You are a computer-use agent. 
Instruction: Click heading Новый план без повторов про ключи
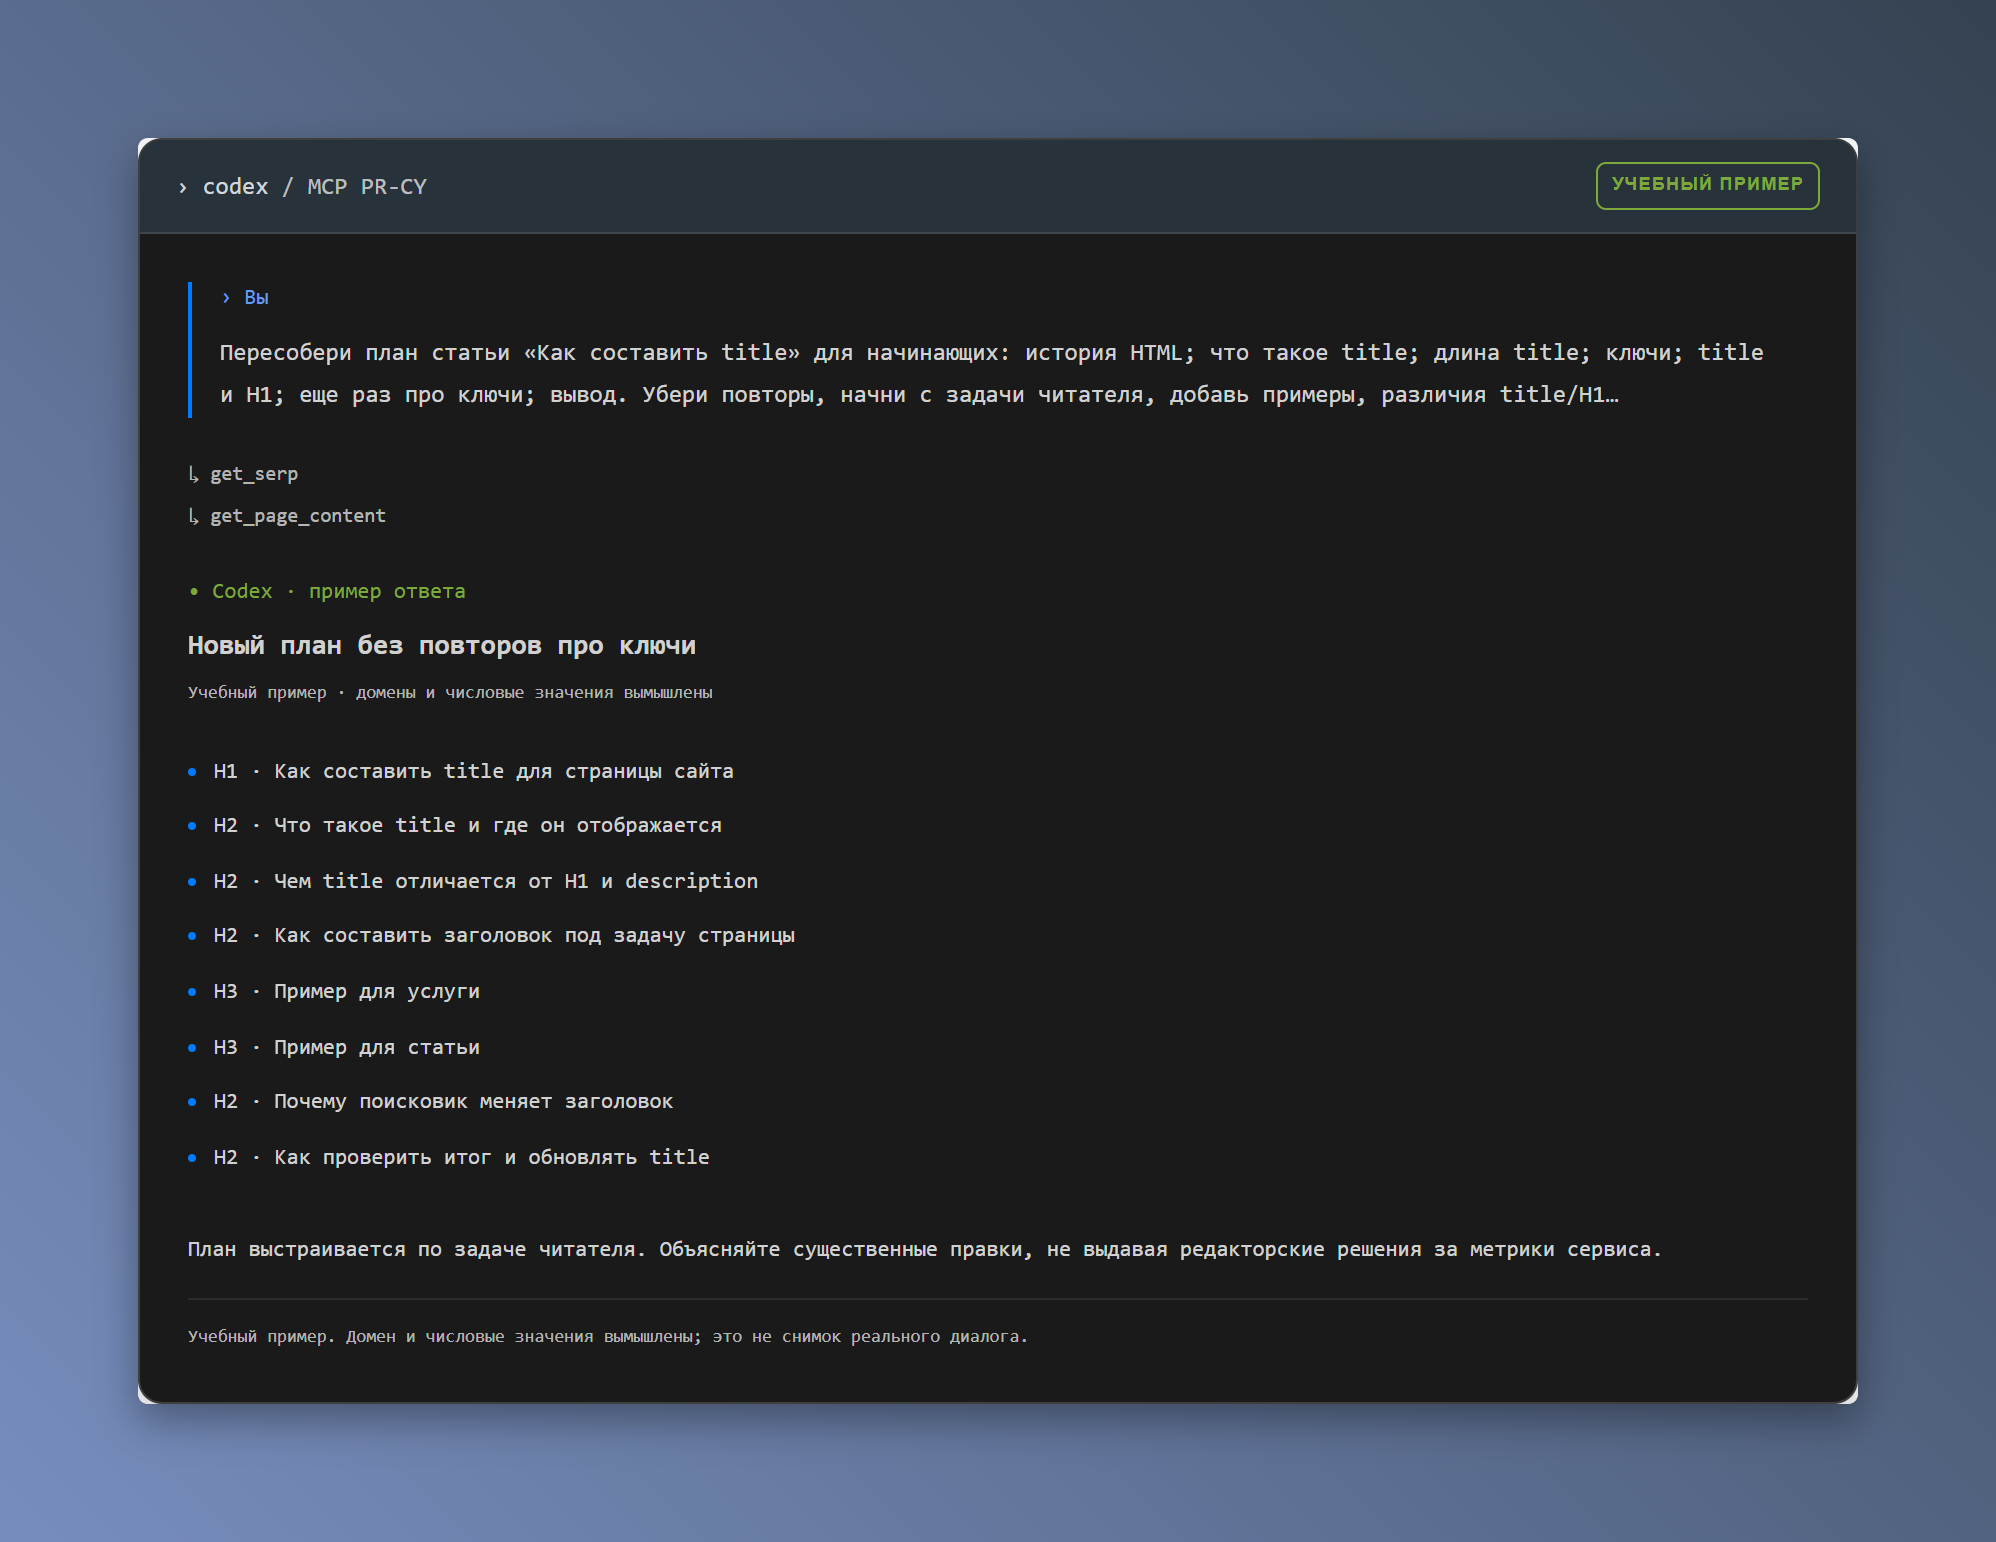[441, 646]
